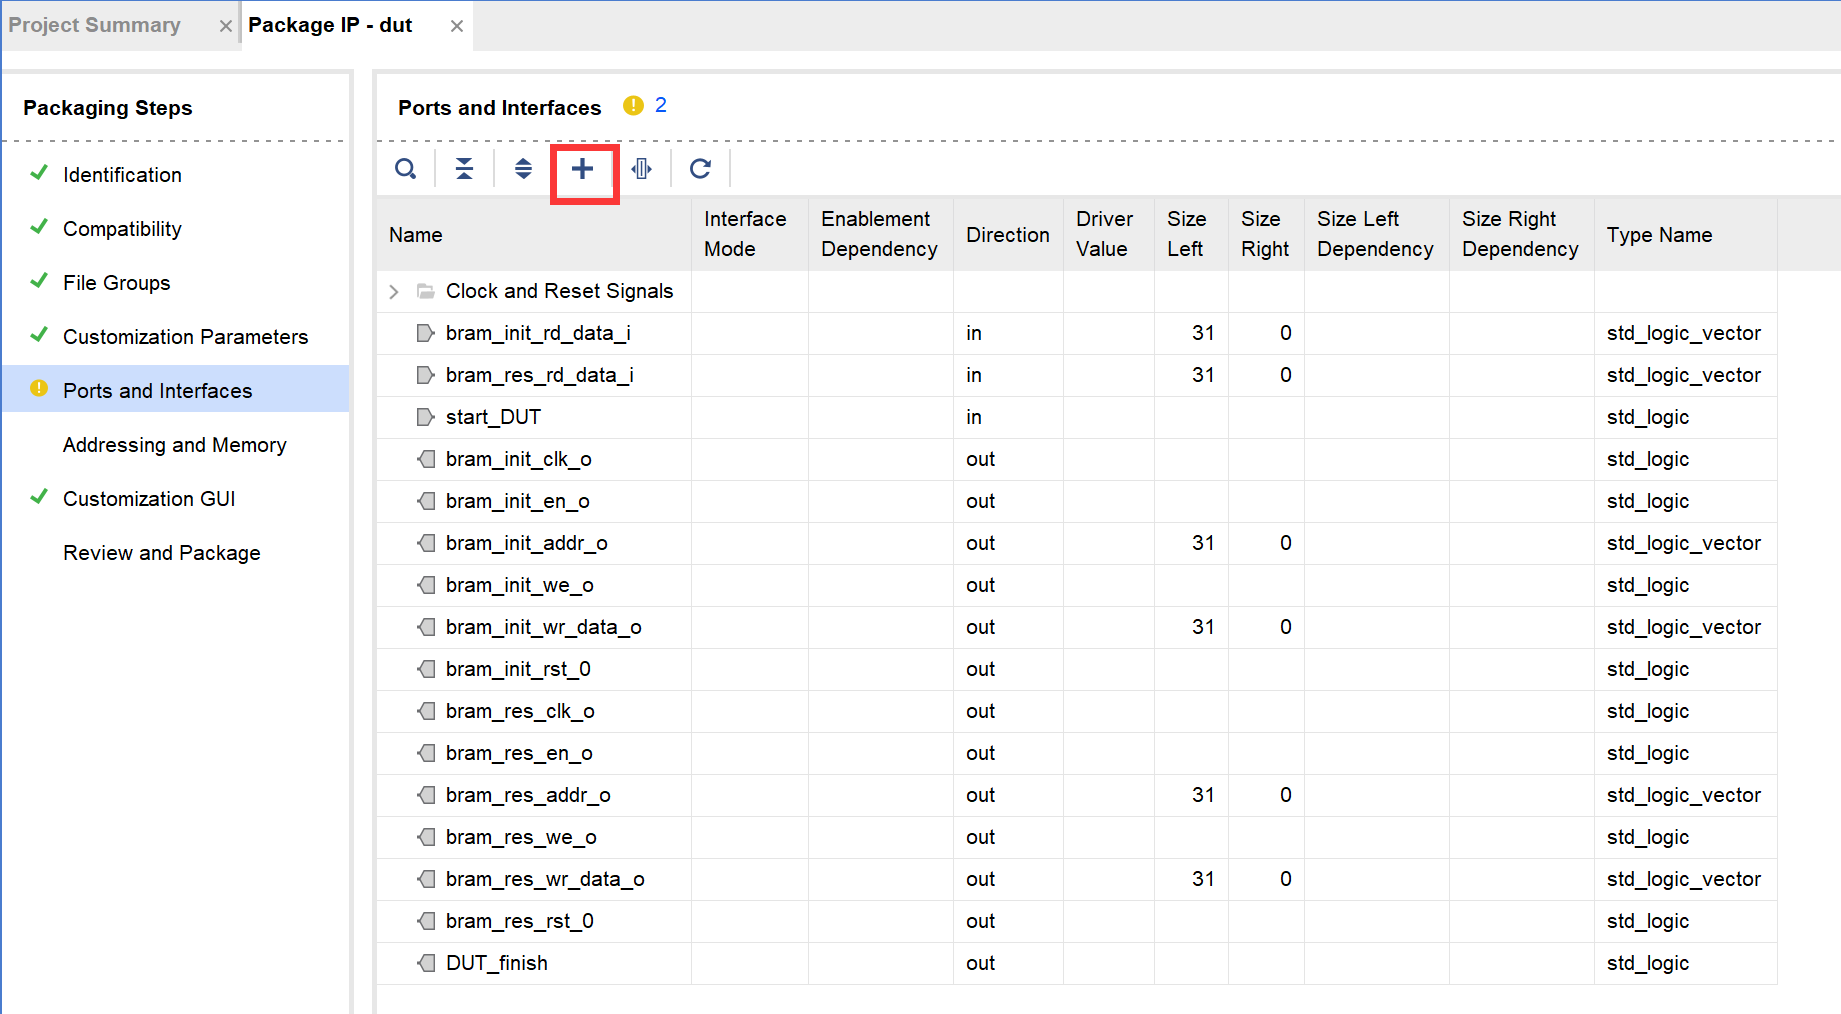This screenshot has width=1841, height=1014.
Task: Click the output port icon of bram_res_en_o
Action: tap(426, 753)
